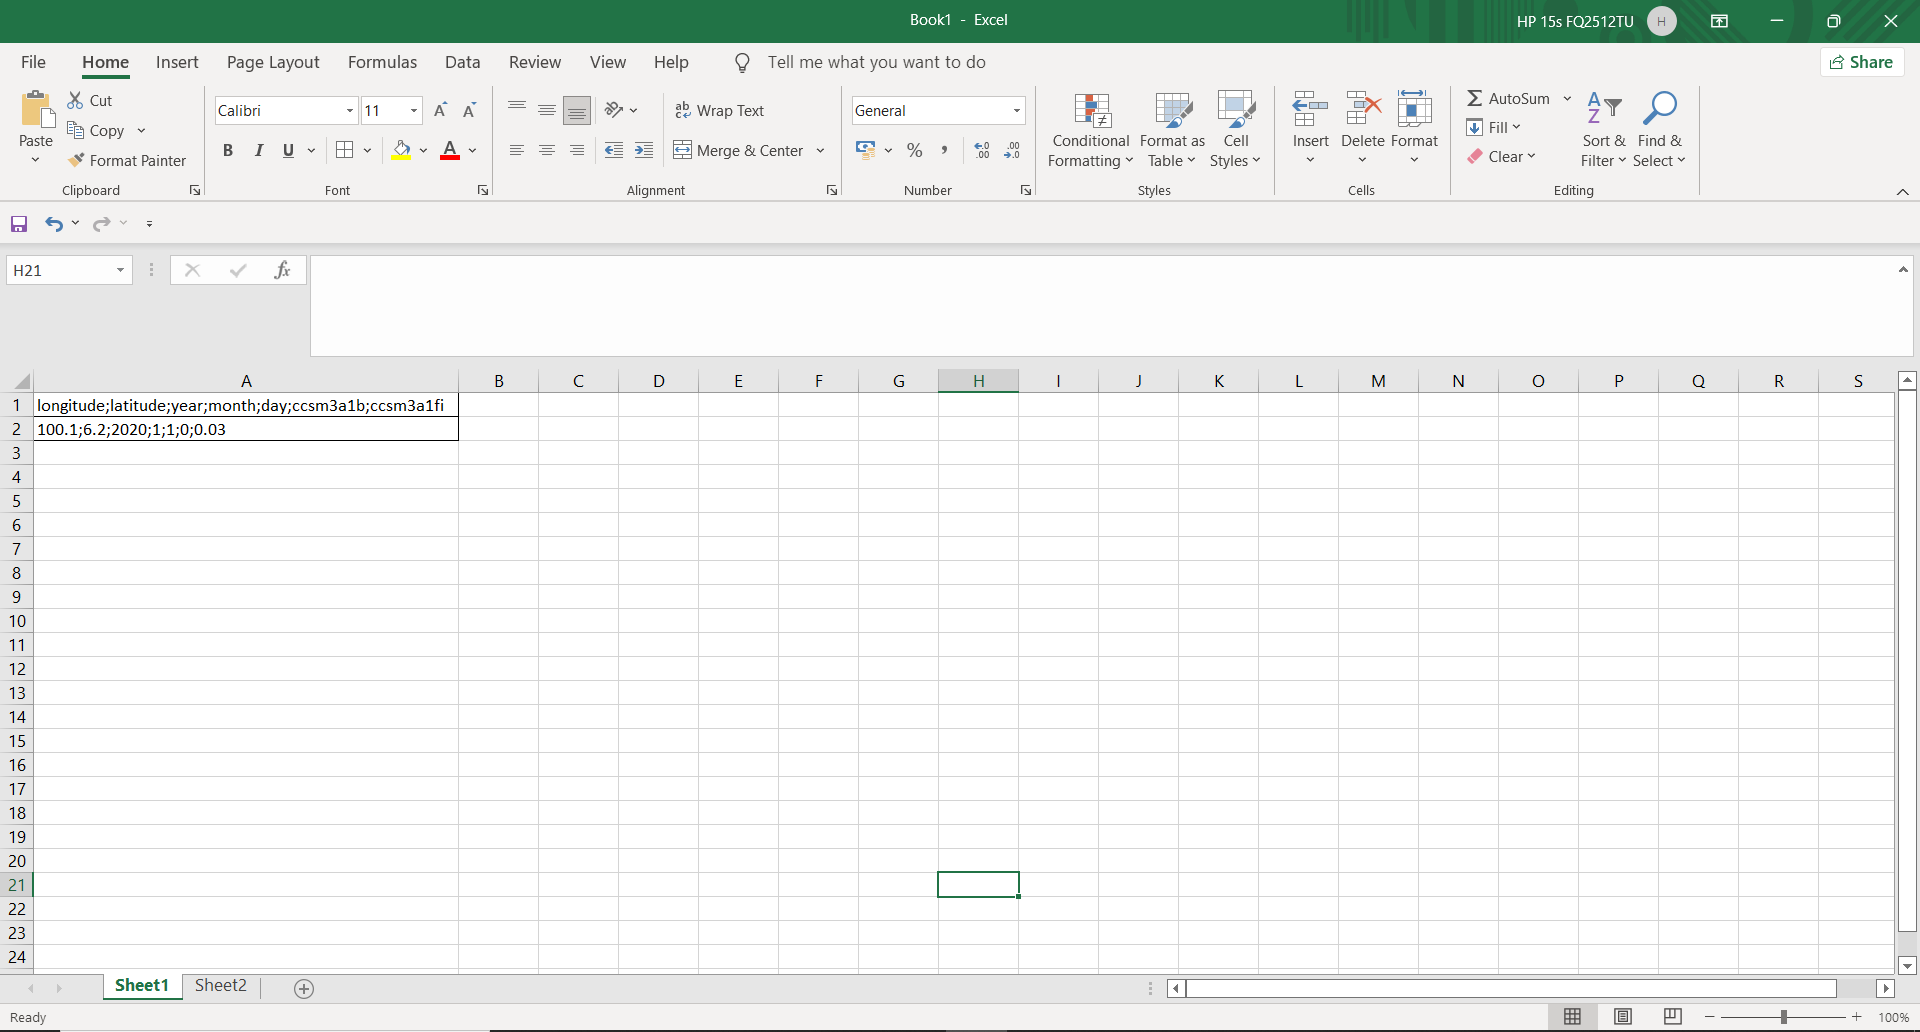Toggle bold formatting
1920x1032 pixels.
pyautogui.click(x=227, y=150)
